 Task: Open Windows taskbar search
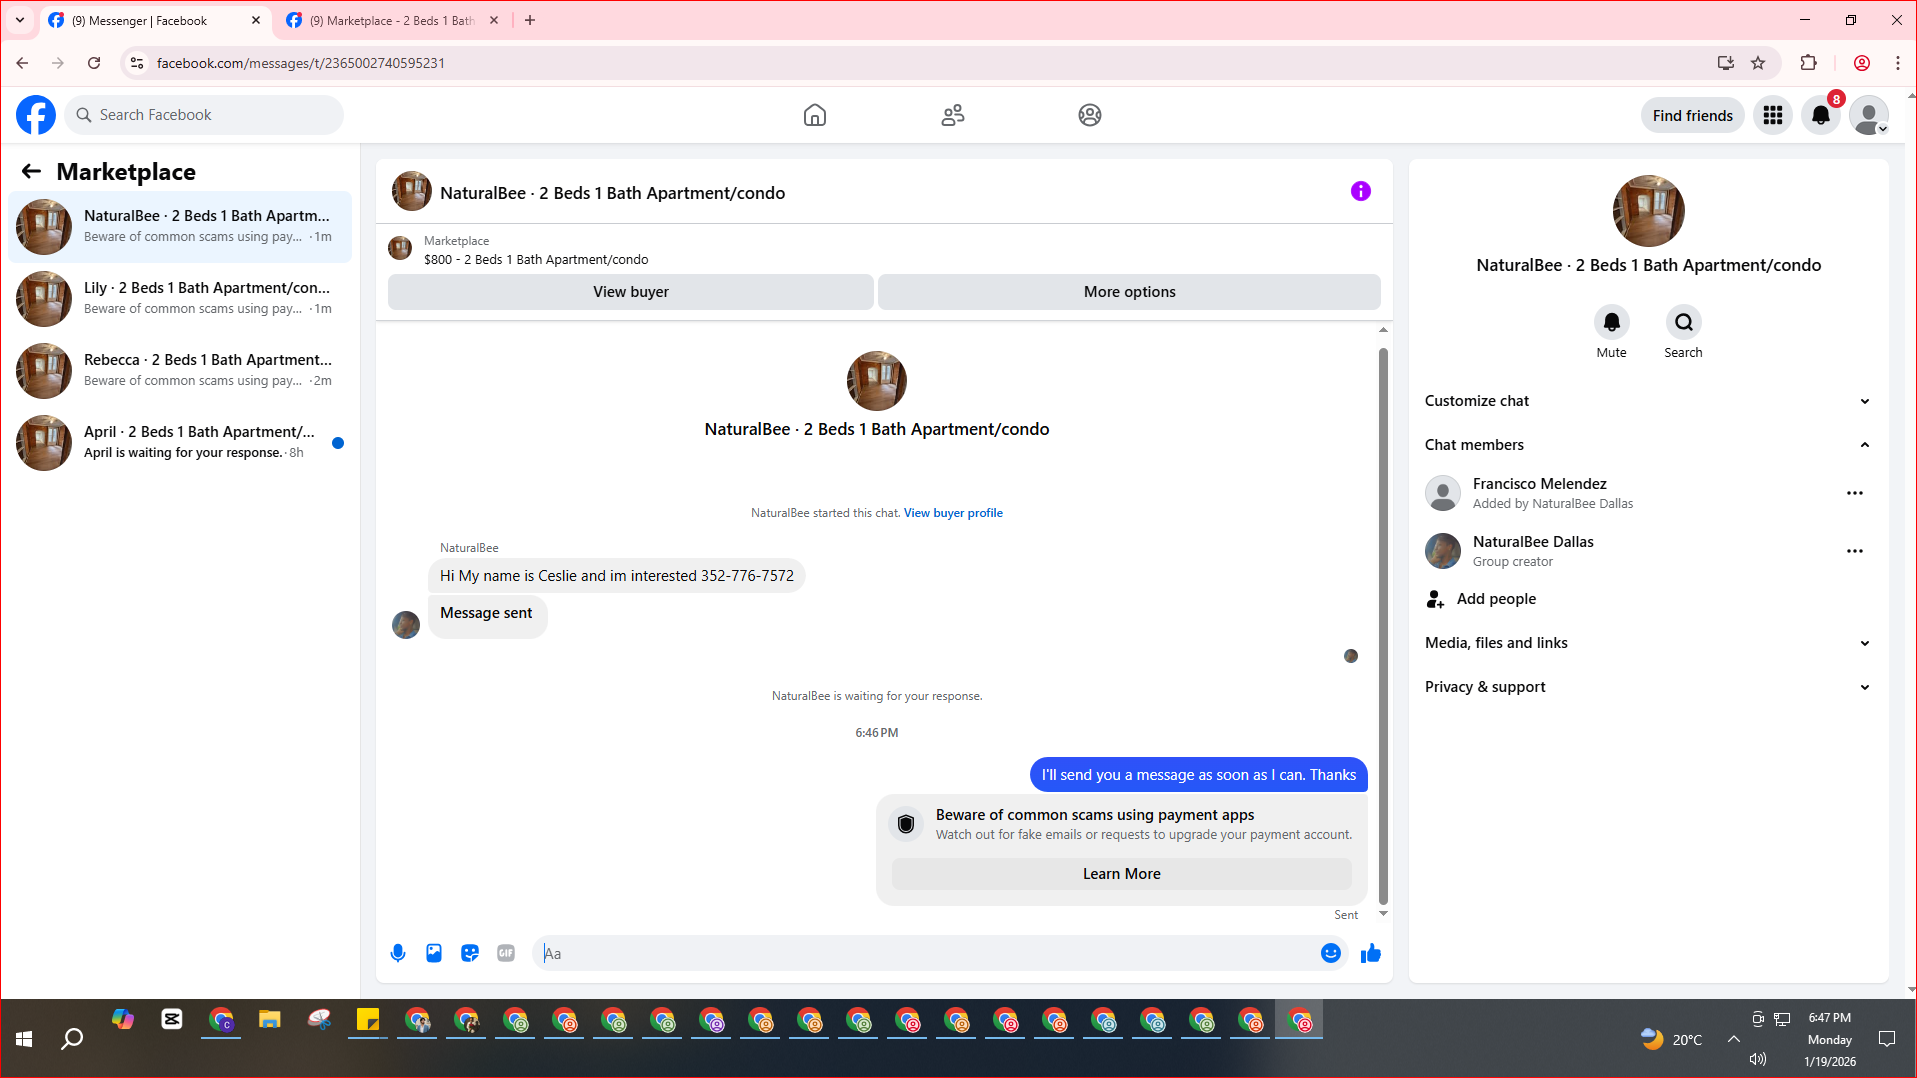tap(72, 1039)
